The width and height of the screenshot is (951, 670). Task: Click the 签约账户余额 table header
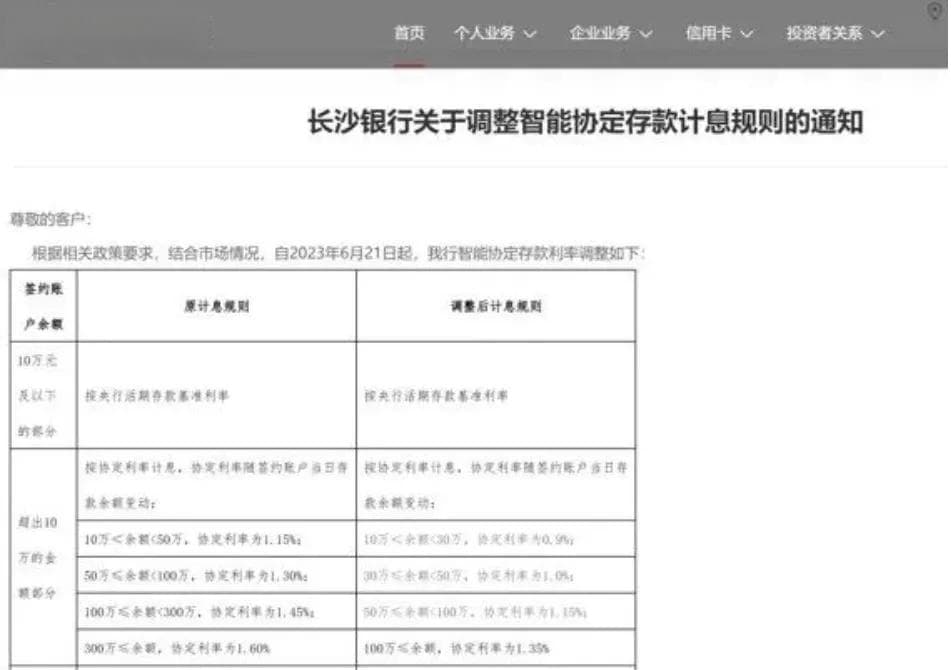pos(44,306)
